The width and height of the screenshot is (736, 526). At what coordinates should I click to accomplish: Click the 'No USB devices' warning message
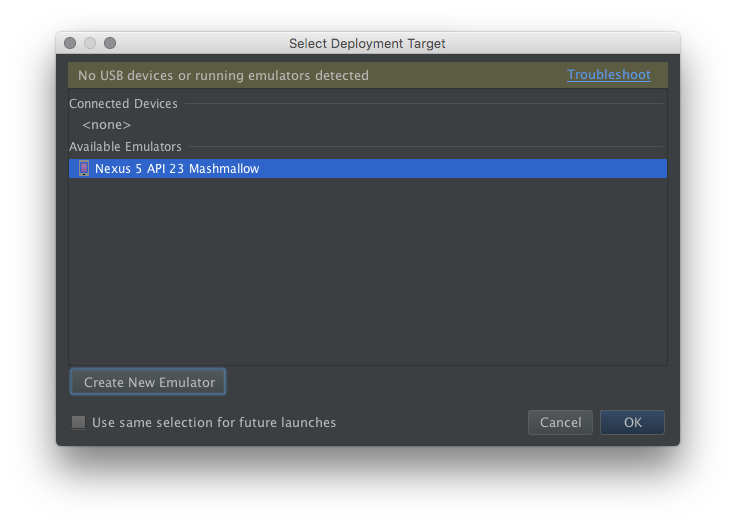pos(223,75)
